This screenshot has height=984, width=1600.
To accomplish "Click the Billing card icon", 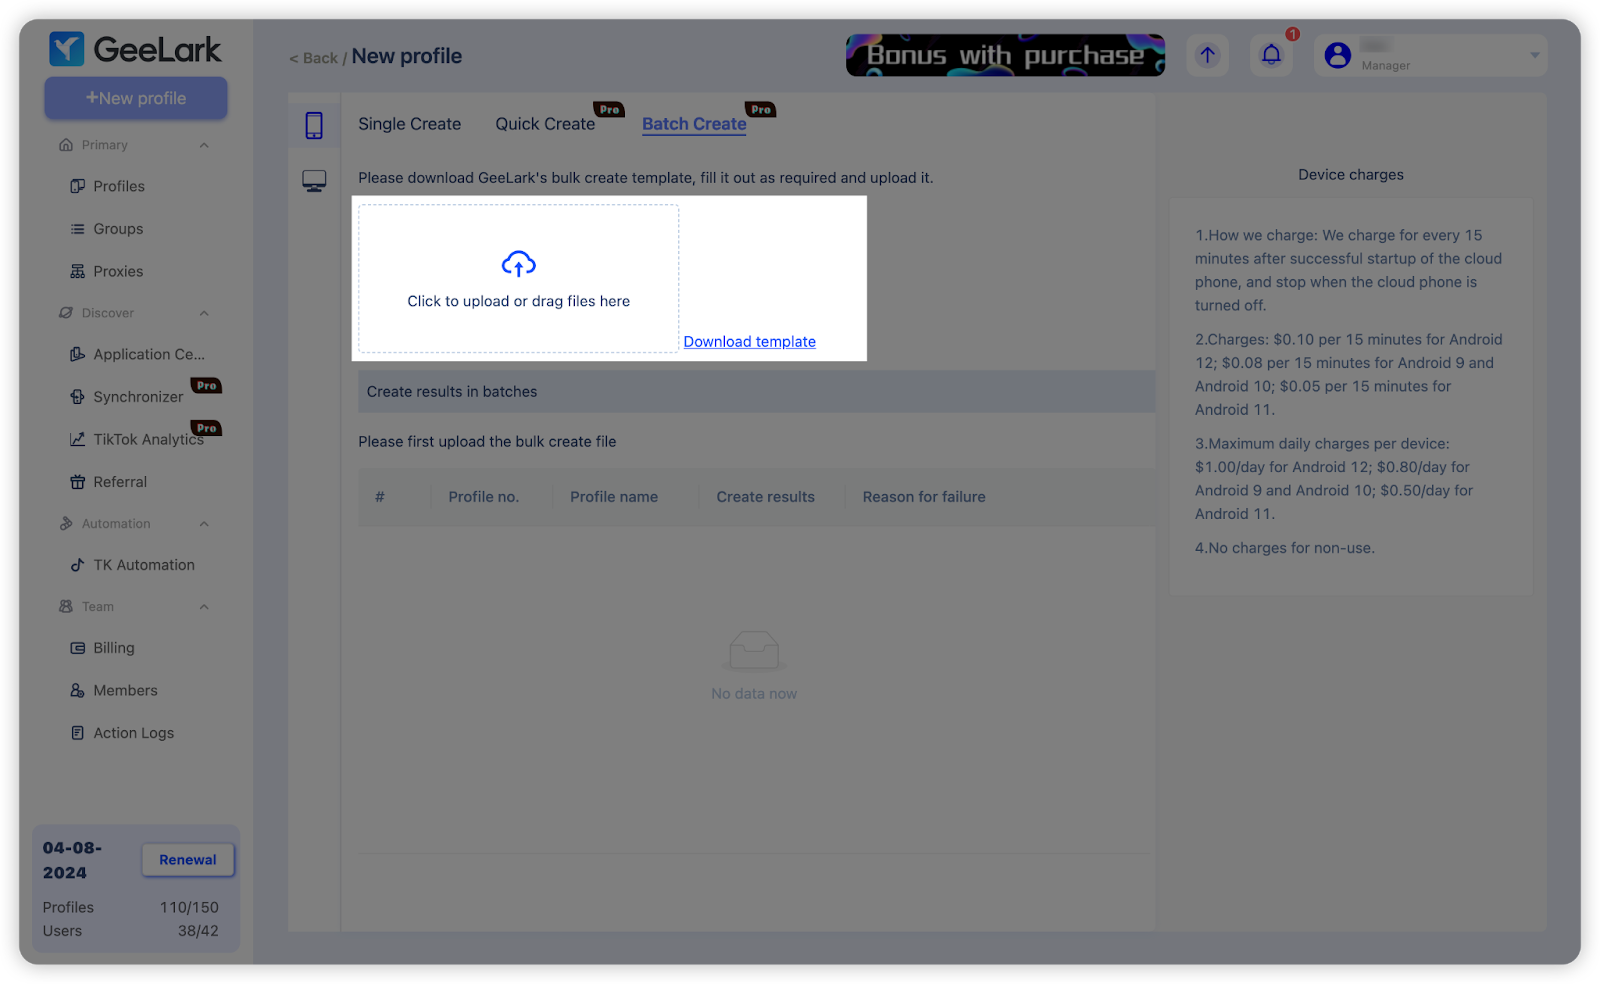I will [x=77, y=648].
